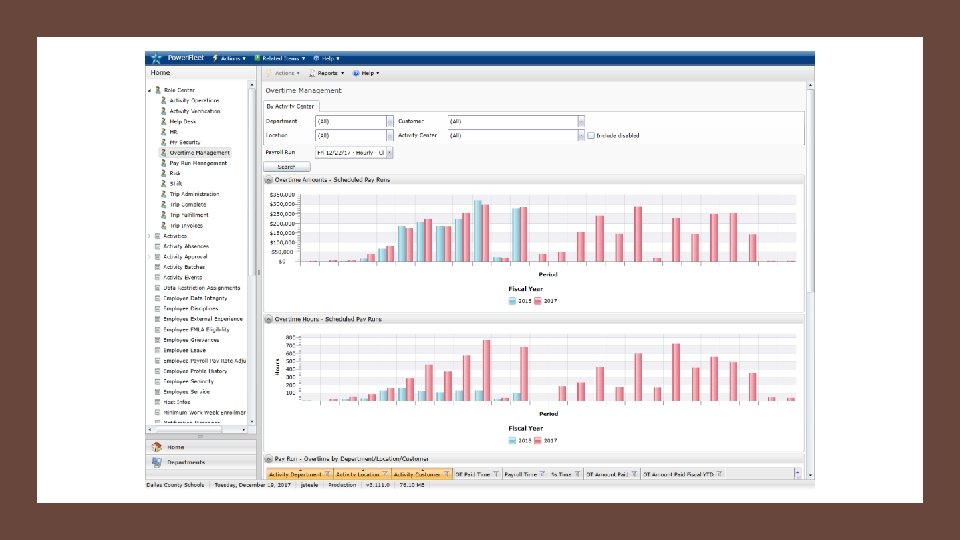Click the Departments icon in the bottom navigation
This screenshot has width=960, height=540.
click(x=157, y=462)
